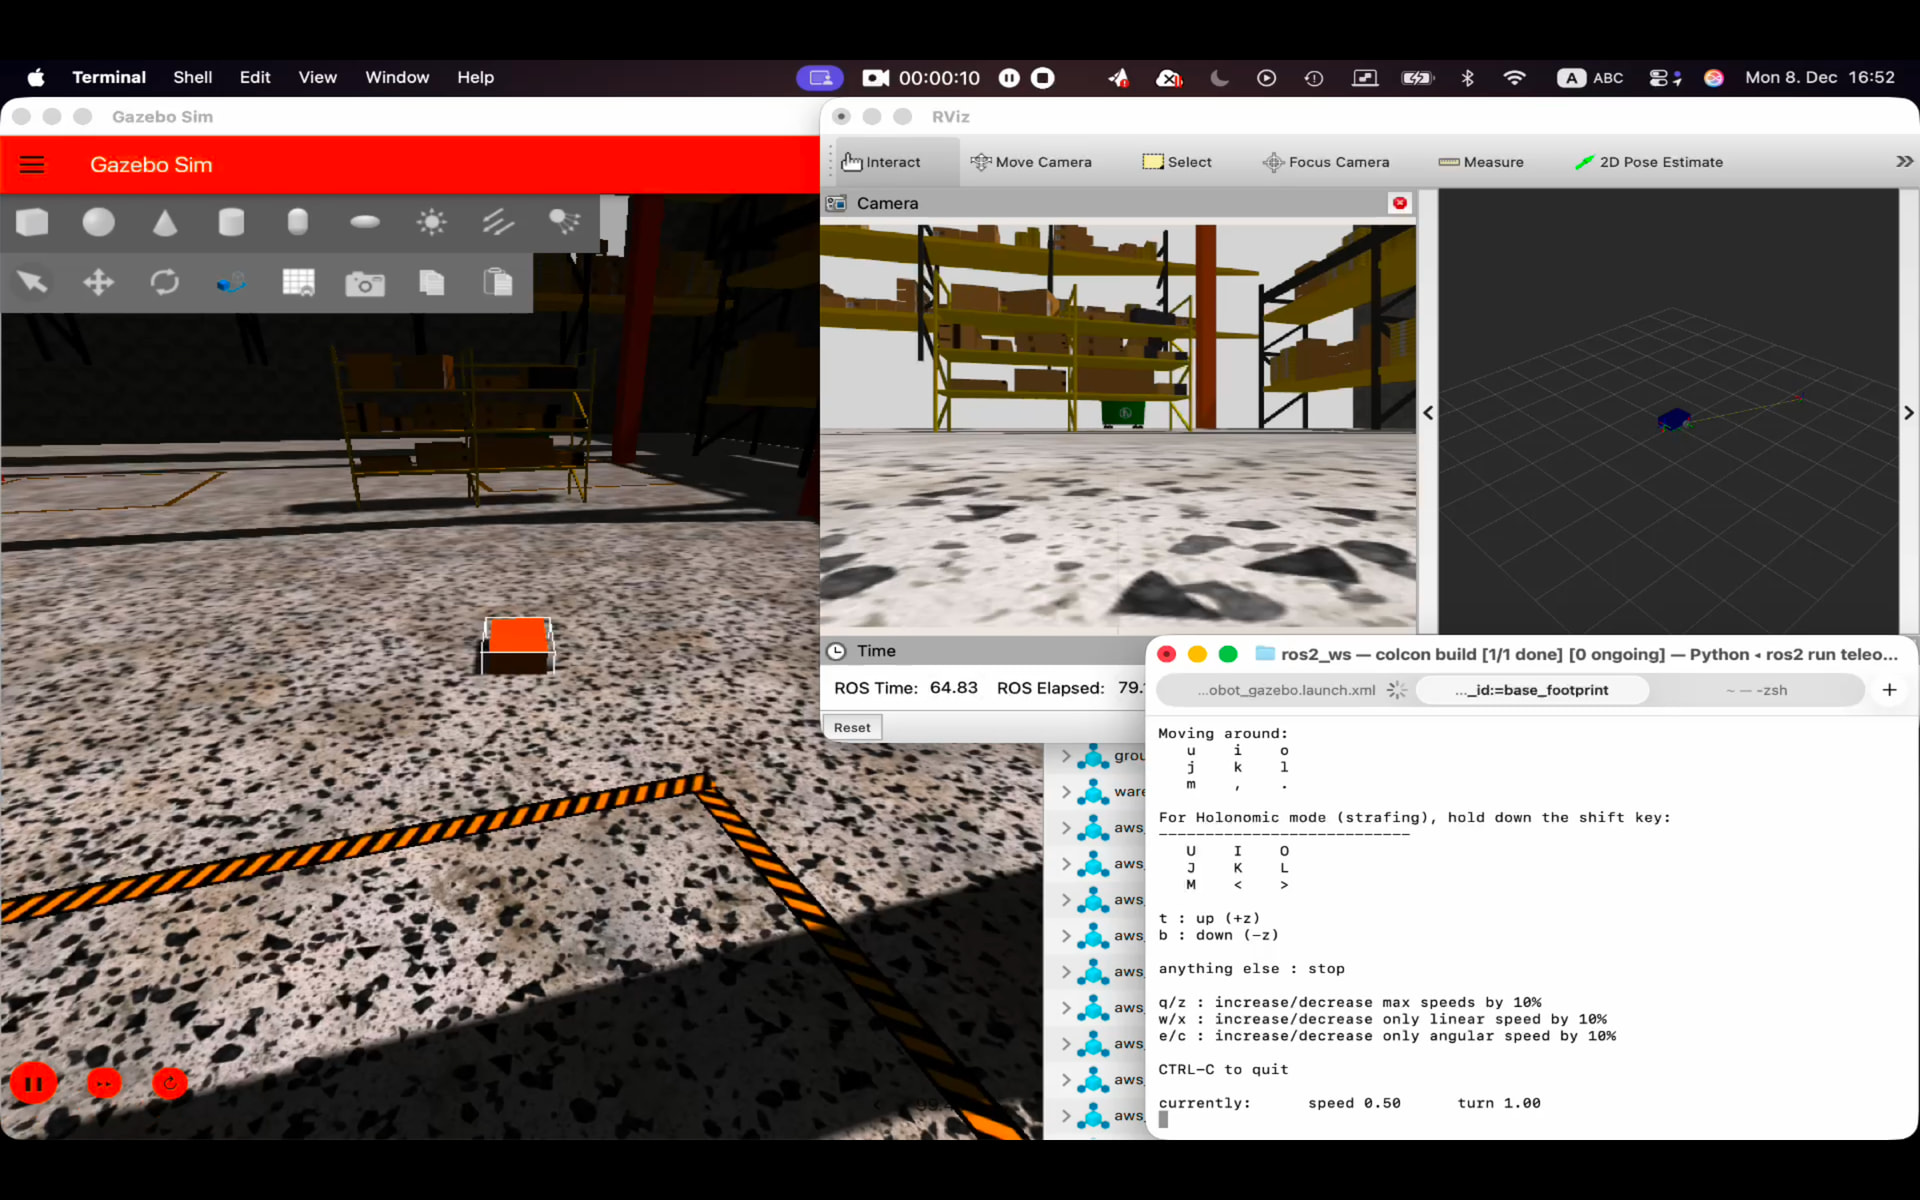Expand the ground entity tree item
This screenshot has width=1920, height=1200.
tap(1066, 756)
